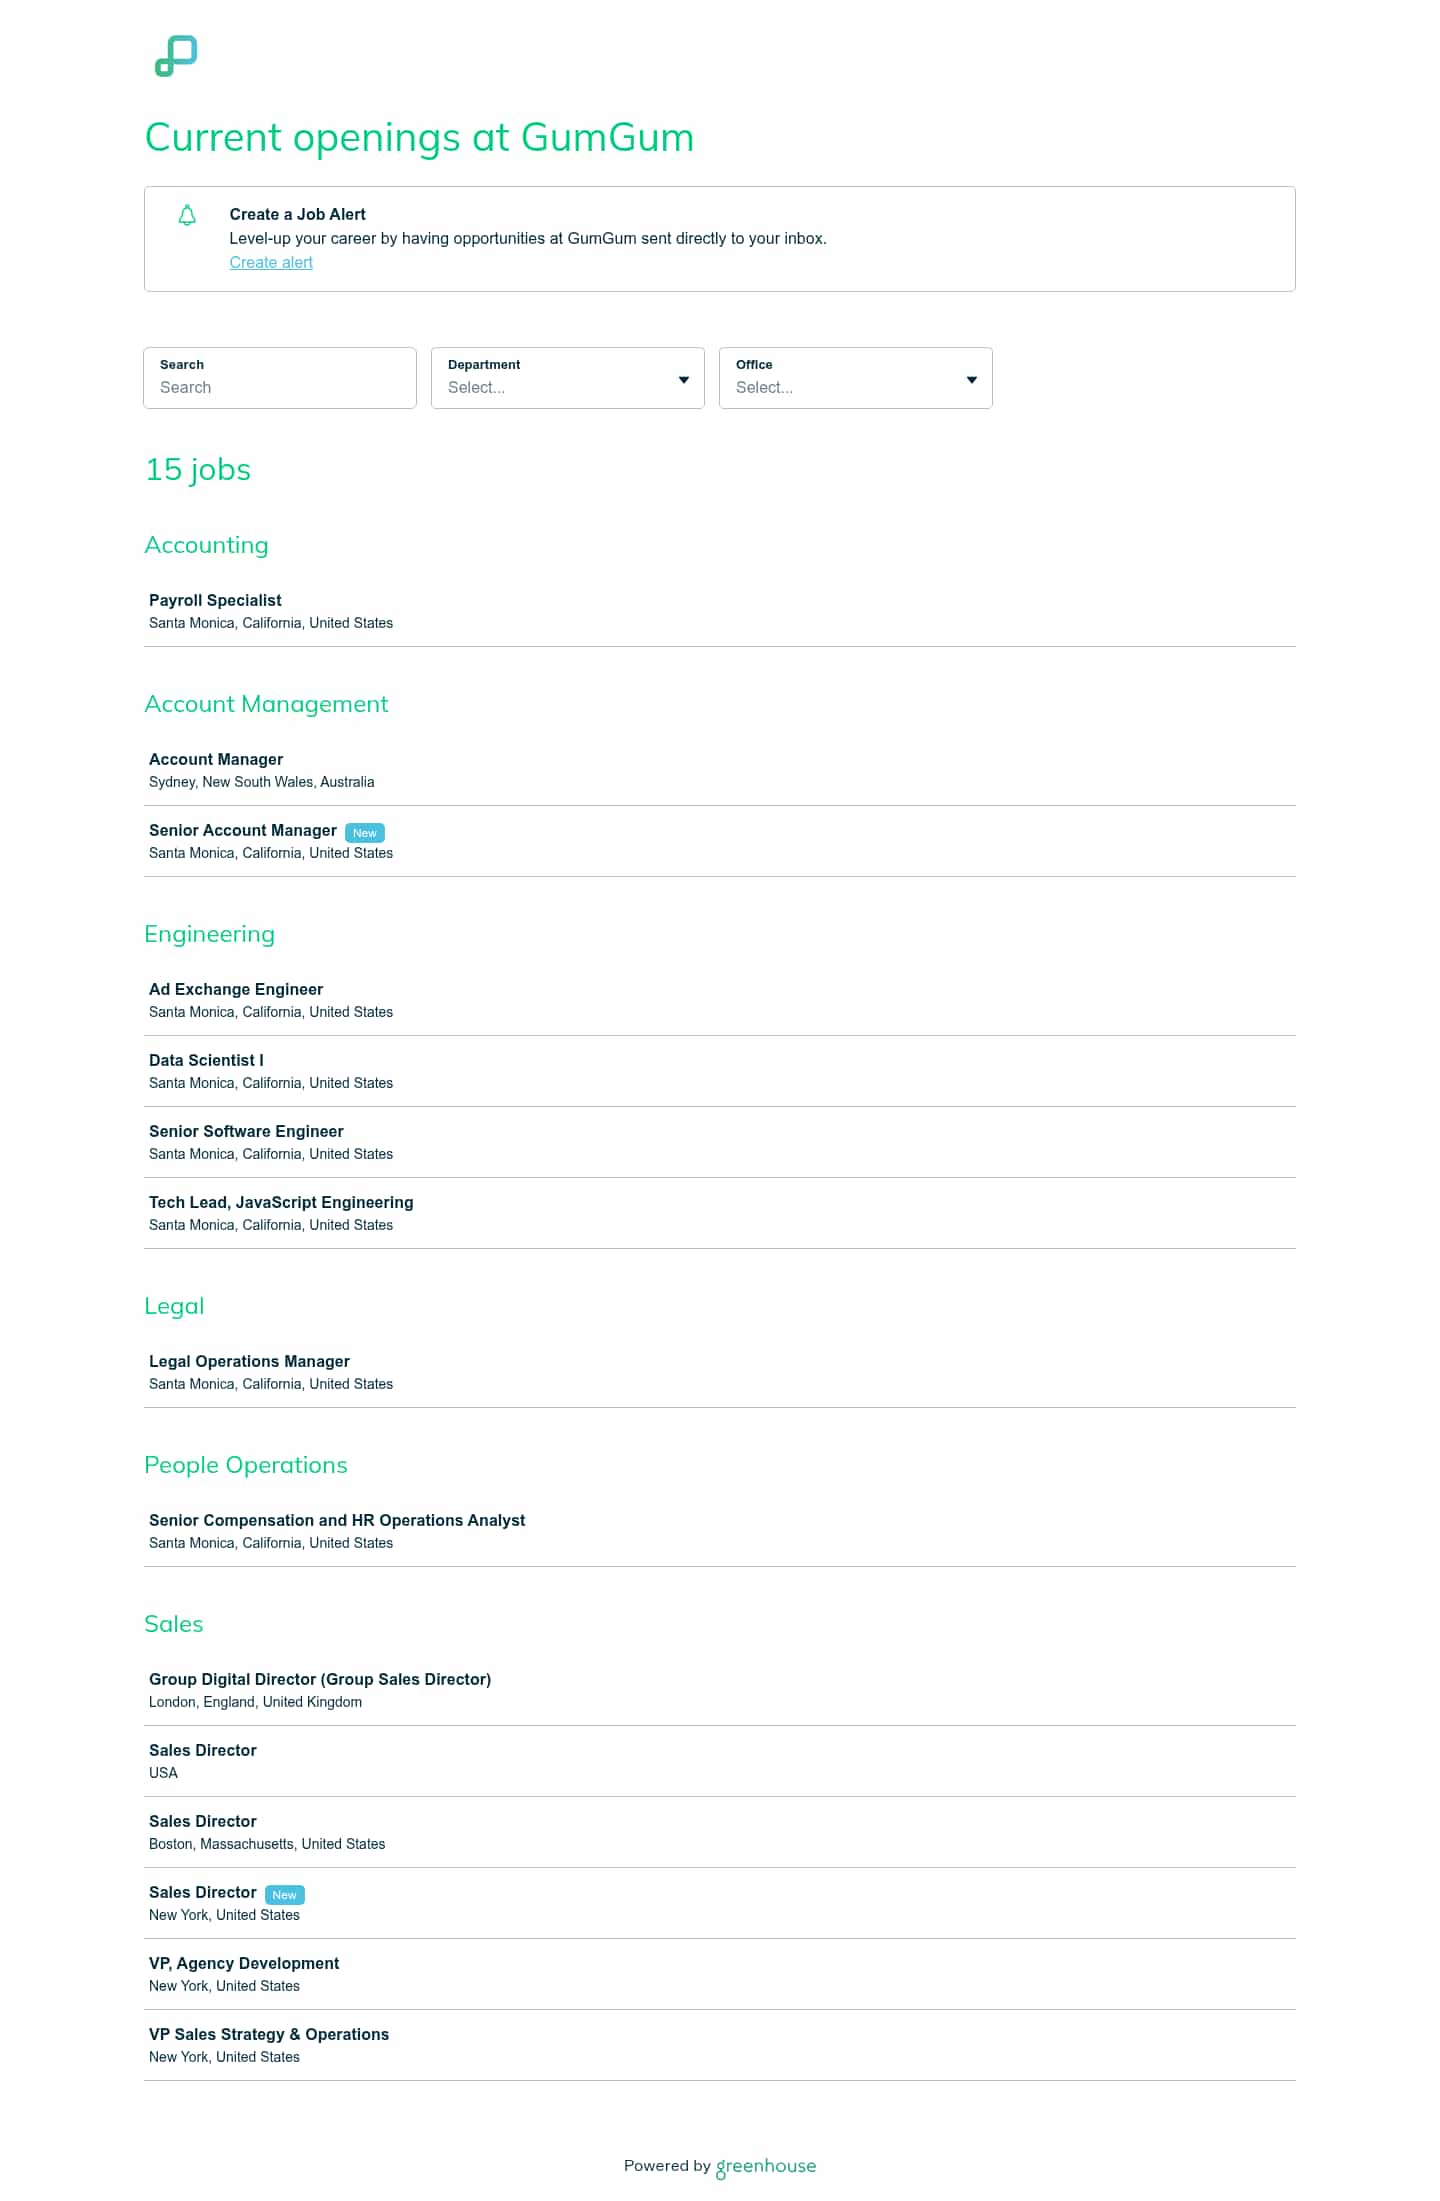Click the Current openings at GumGum title
This screenshot has width=1440, height=2201.
pyautogui.click(x=419, y=137)
